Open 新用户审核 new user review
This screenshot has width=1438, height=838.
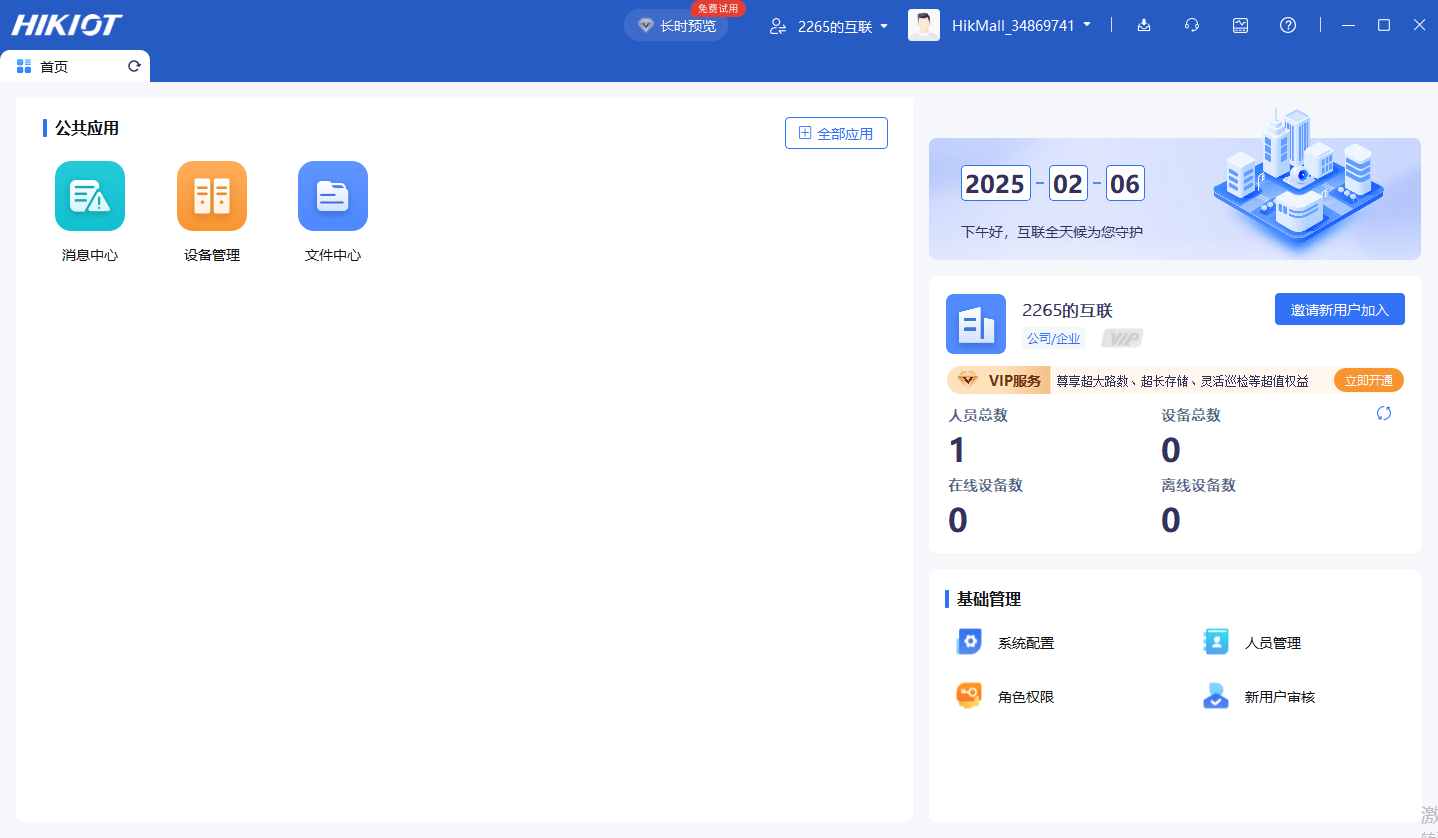click(x=1216, y=696)
